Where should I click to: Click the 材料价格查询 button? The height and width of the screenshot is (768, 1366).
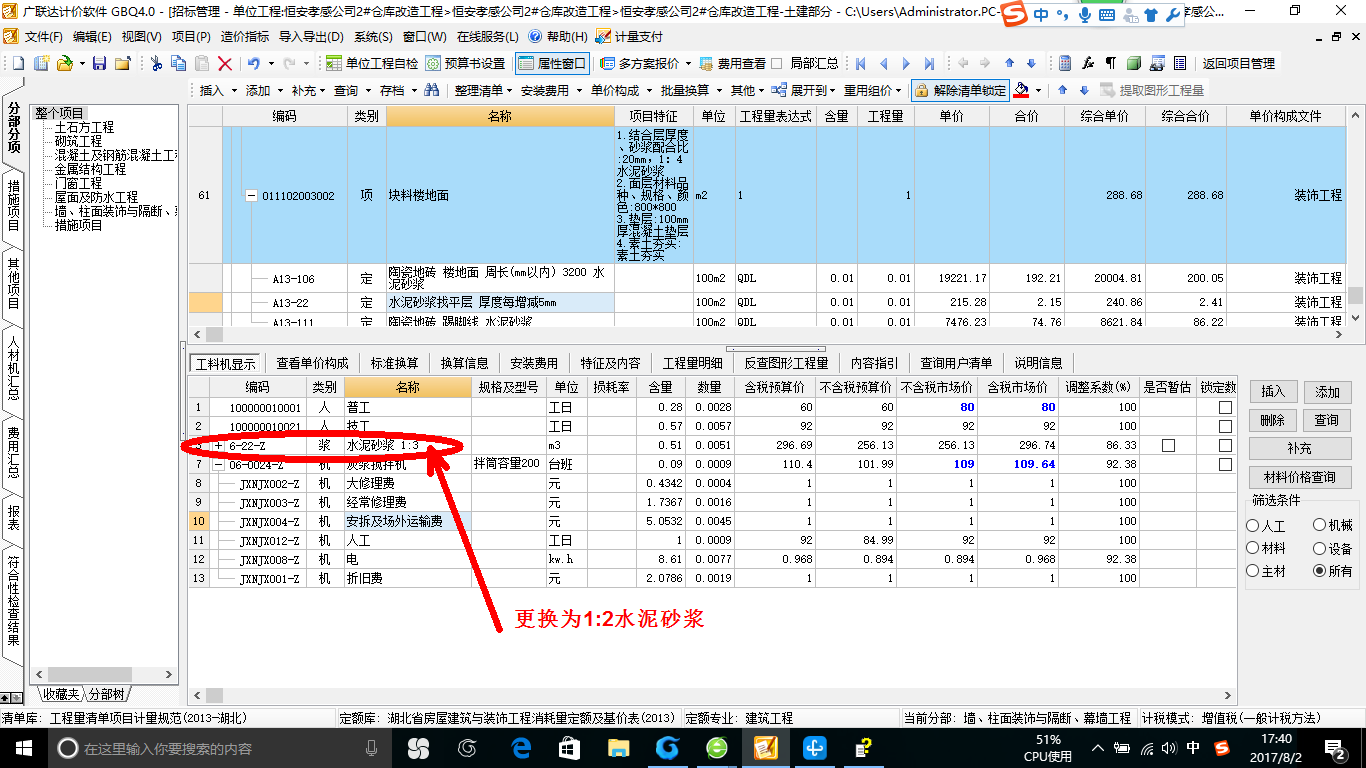[x=1300, y=477]
